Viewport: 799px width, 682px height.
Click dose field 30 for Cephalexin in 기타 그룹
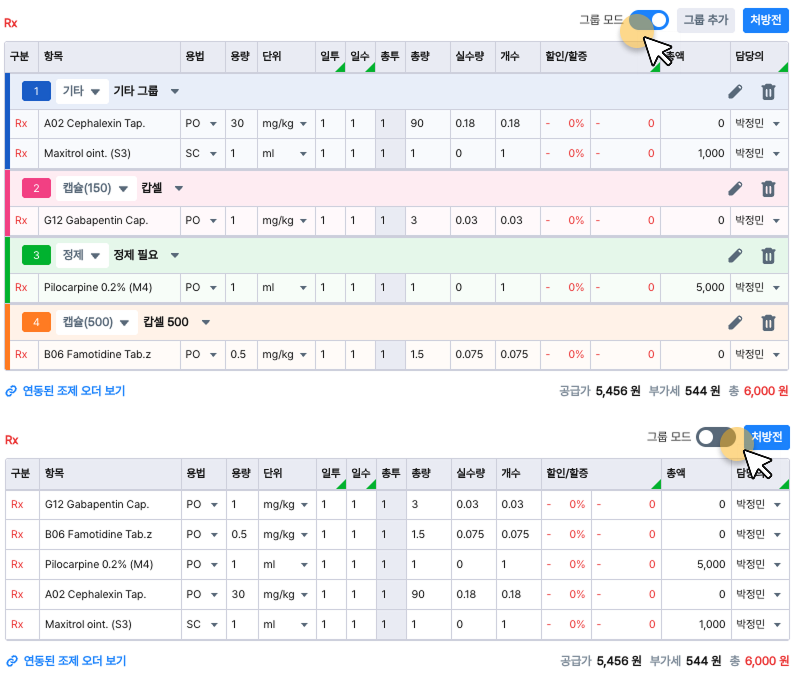[x=241, y=123]
